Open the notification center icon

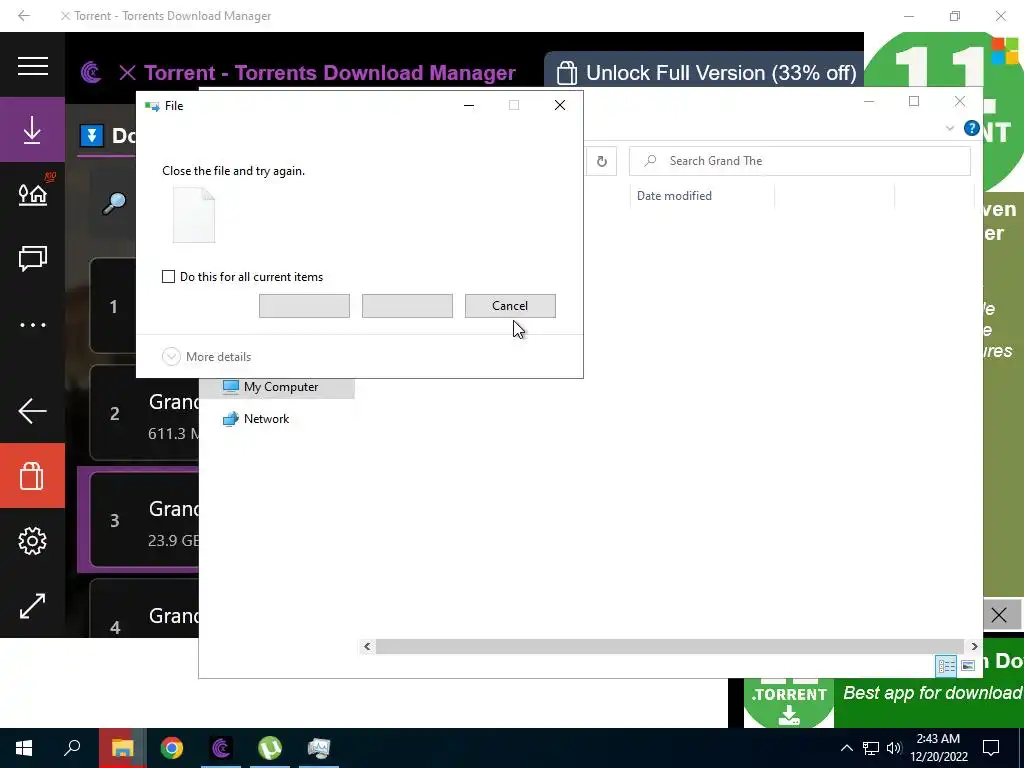click(991, 748)
